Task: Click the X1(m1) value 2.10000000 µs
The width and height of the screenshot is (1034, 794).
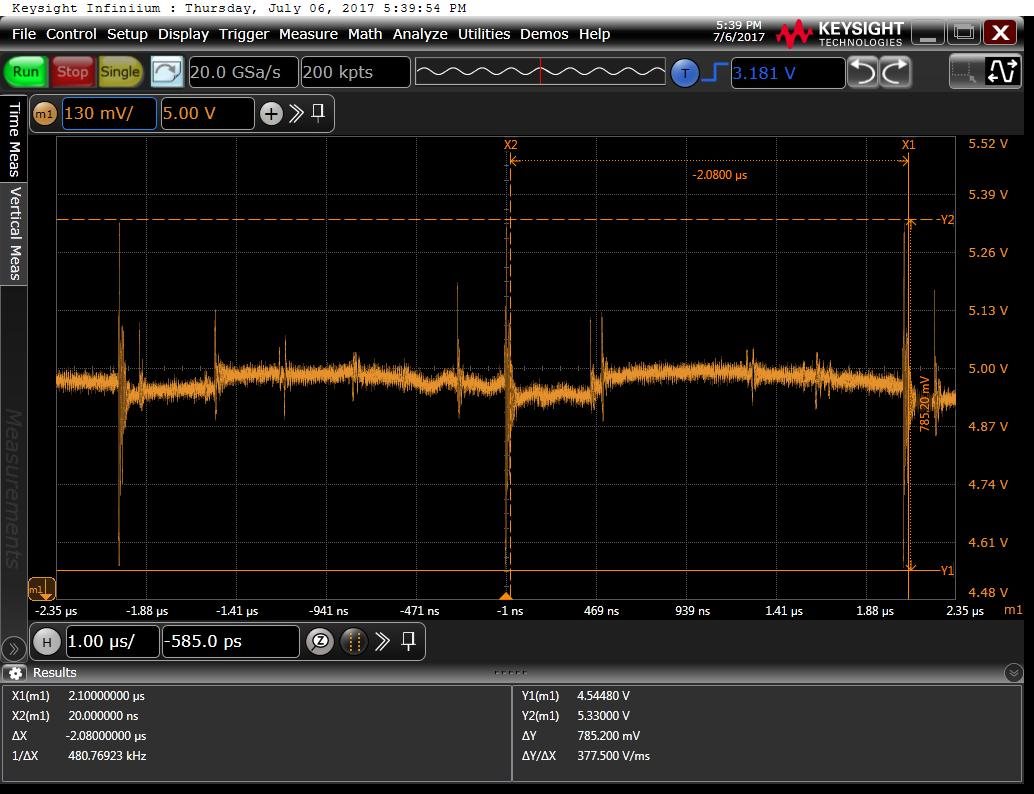Action: click(x=106, y=696)
